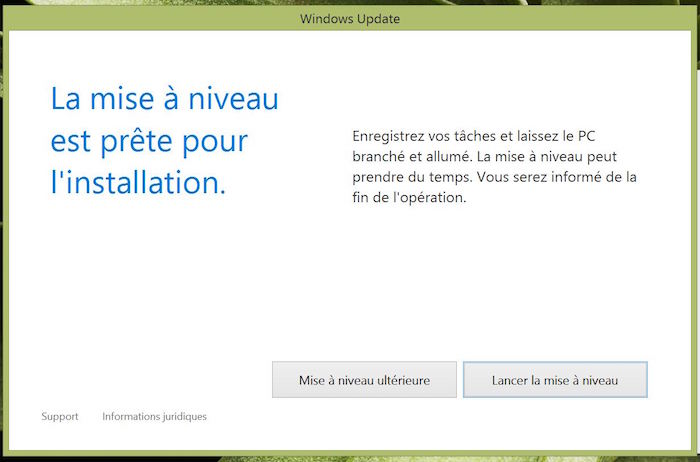
Task: Click the paragraph starting 'Enregistrez vos tâches'
Action: [x=494, y=166]
